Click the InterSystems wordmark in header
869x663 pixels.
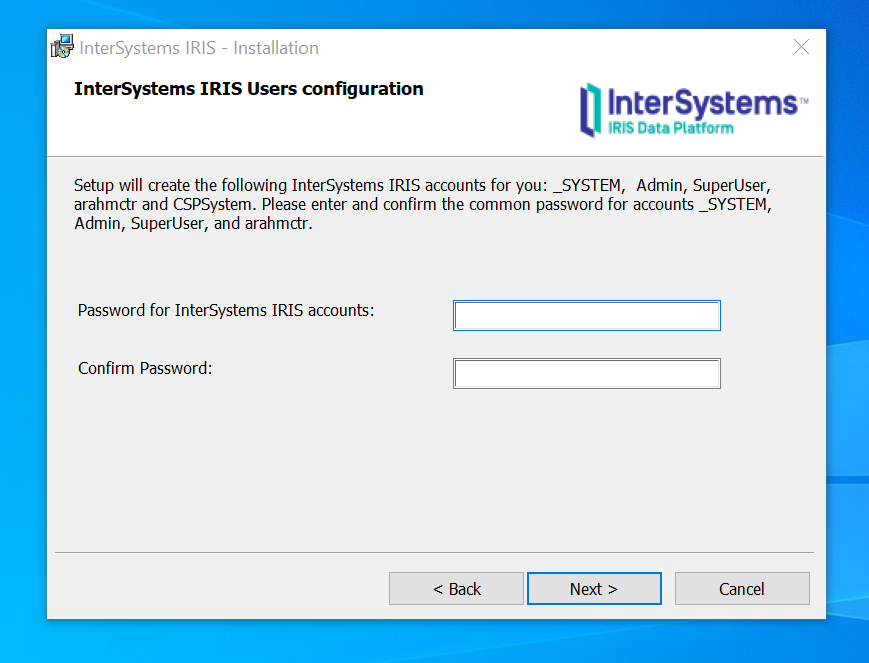tap(703, 103)
